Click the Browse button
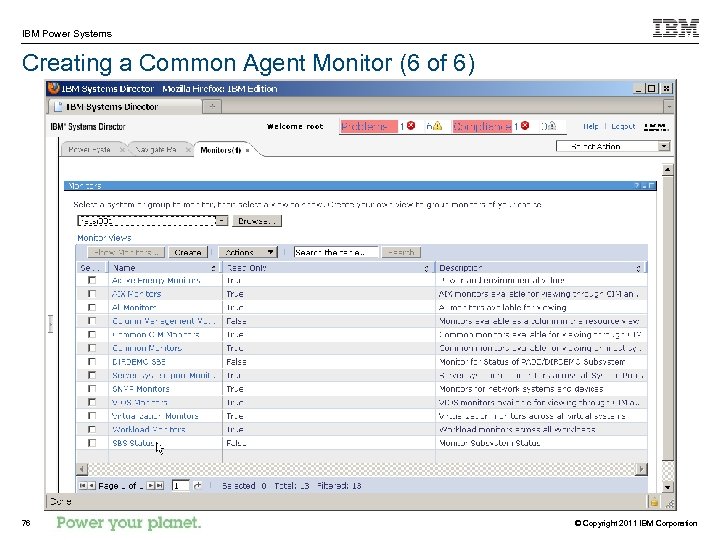The height and width of the screenshot is (540, 720). (257, 221)
